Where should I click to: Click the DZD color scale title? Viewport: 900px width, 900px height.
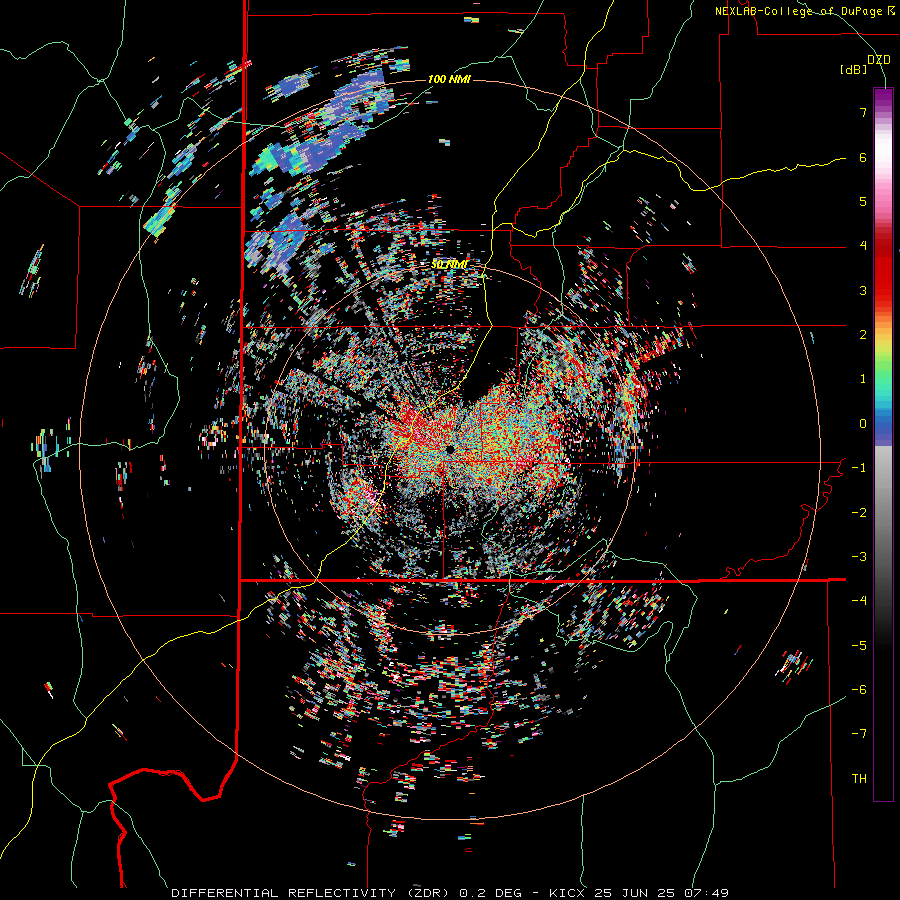click(x=879, y=60)
